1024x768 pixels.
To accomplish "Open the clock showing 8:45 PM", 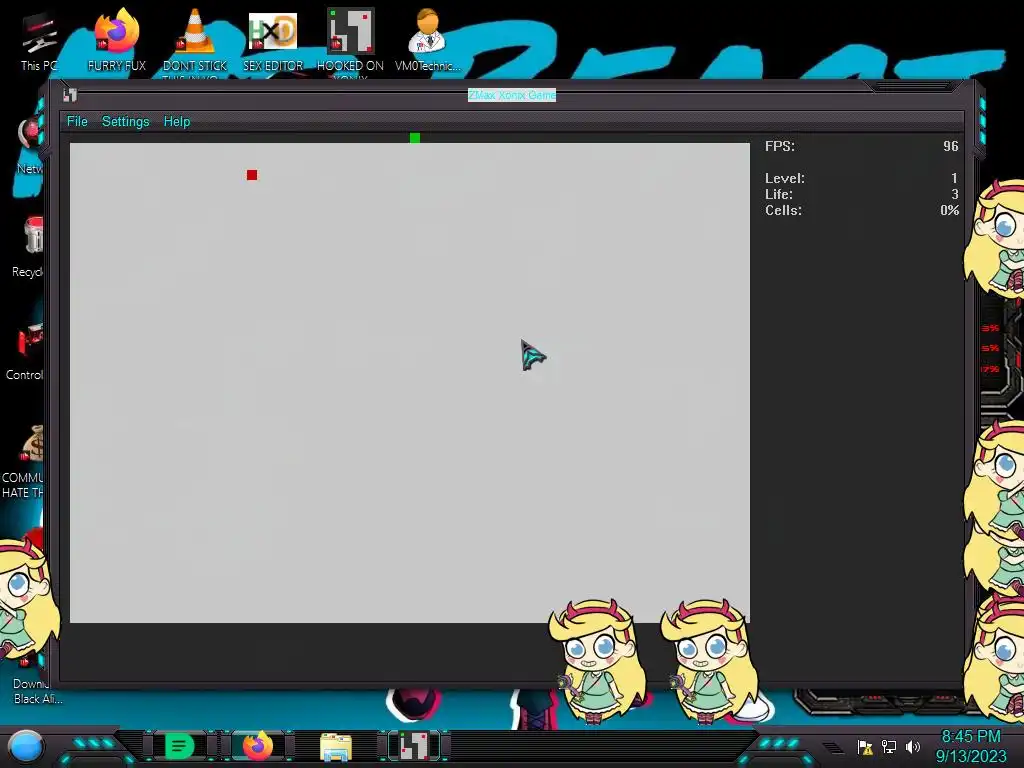I will point(971,746).
